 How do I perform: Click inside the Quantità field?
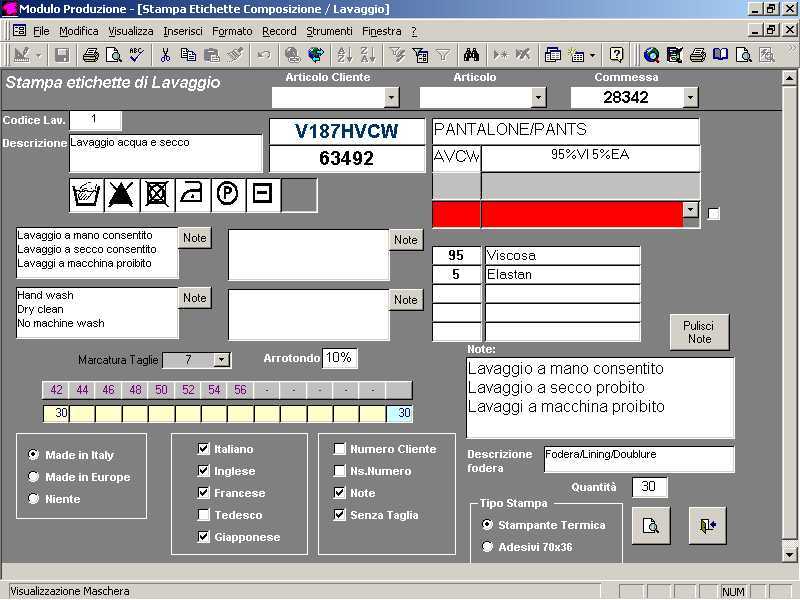click(x=649, y=487)
